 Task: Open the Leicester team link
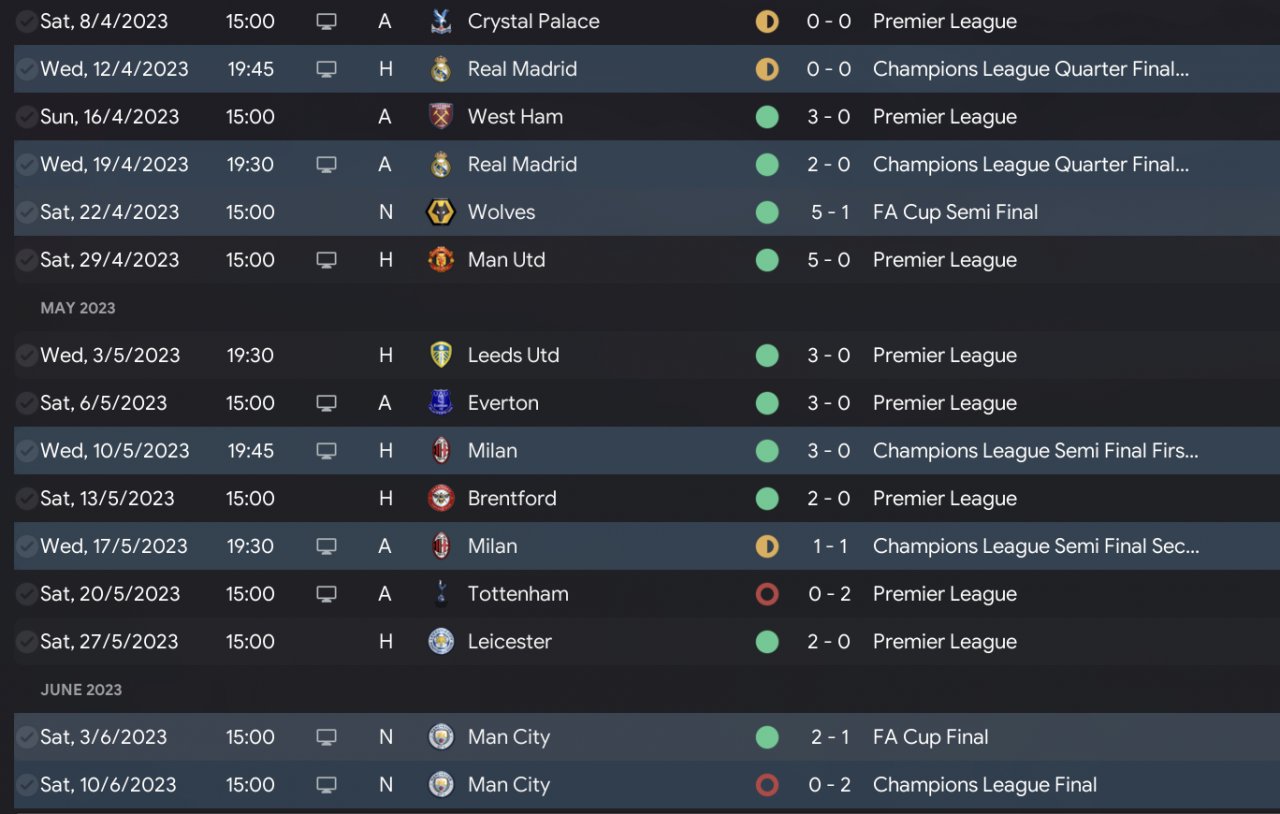click(510, 642)
